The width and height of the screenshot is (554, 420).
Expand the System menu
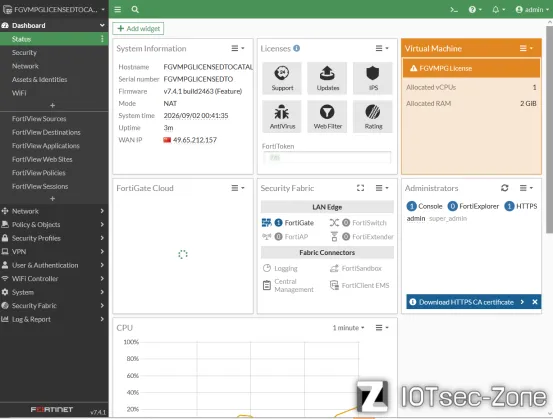coord(54,292)
